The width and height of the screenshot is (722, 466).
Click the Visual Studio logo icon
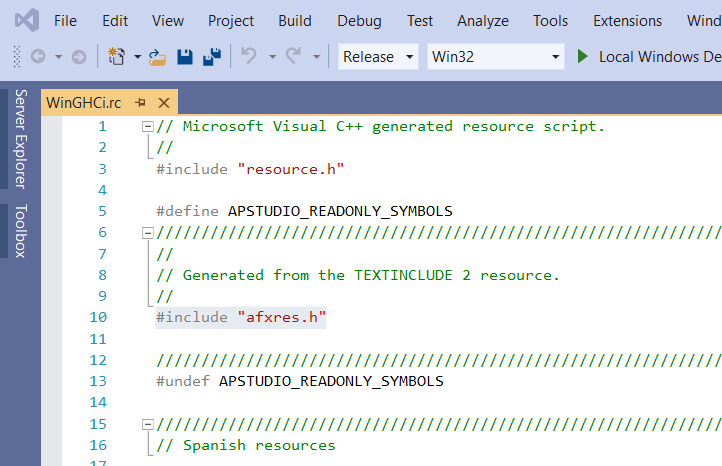tap(26, 20)
